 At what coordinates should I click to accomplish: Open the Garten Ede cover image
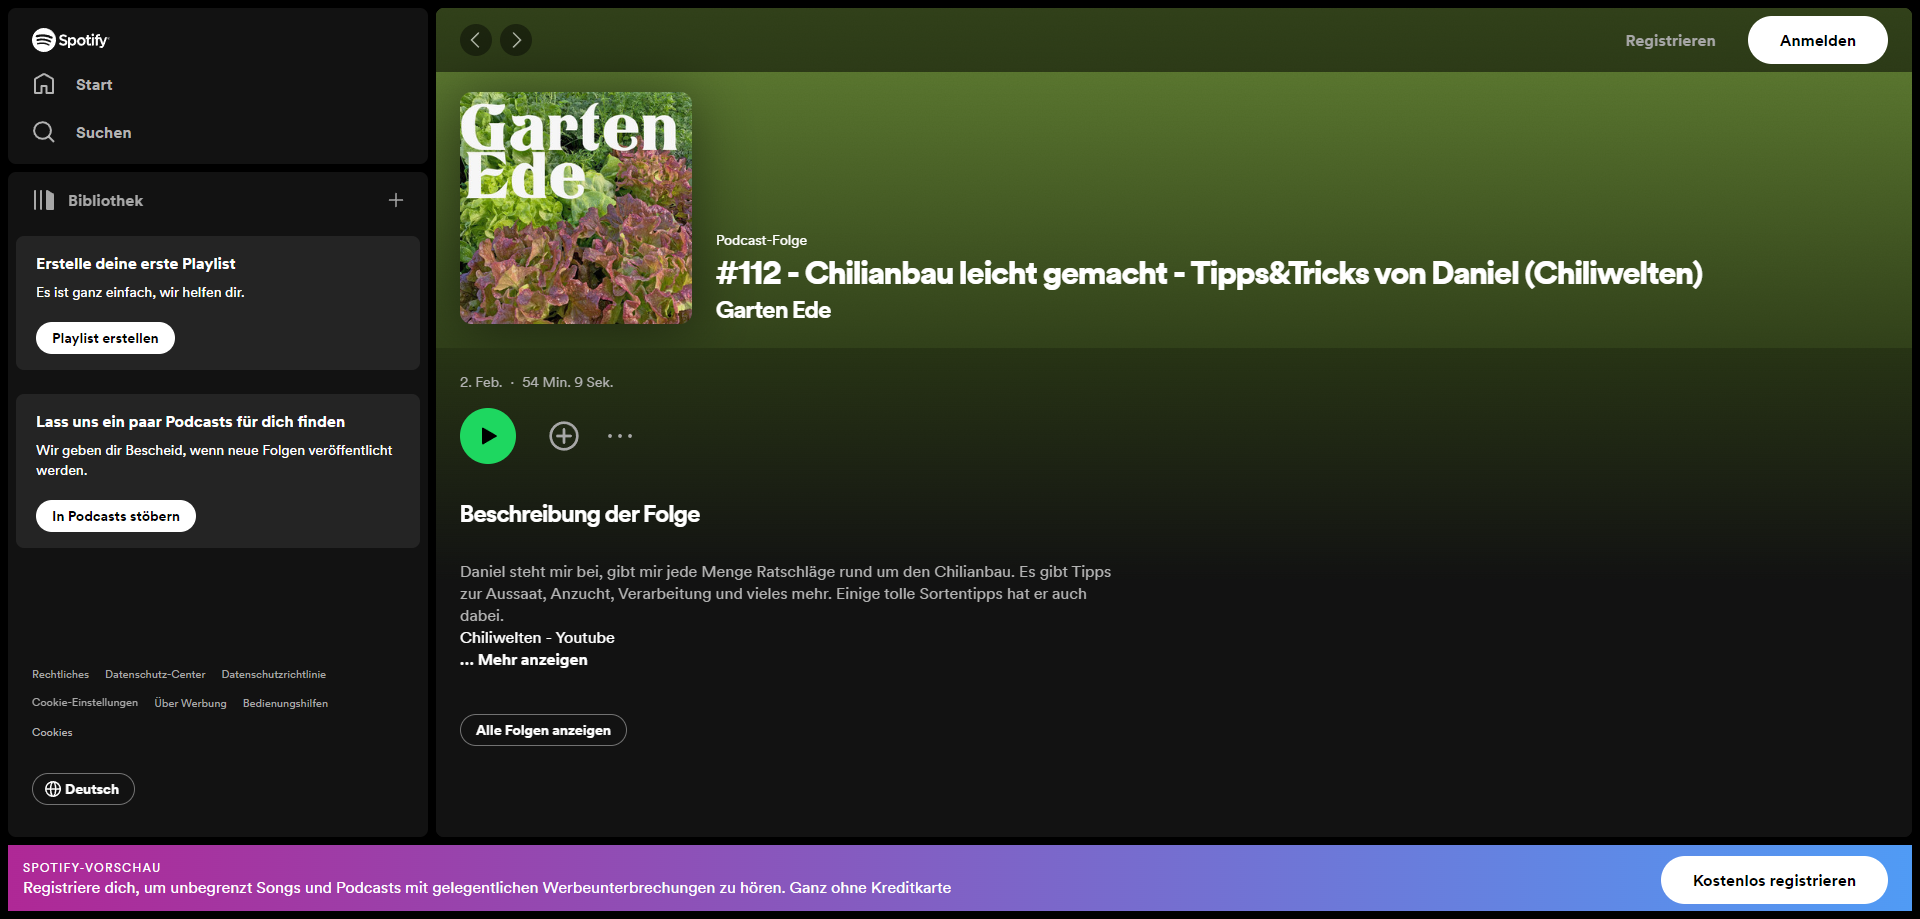(x=576, y=208)
